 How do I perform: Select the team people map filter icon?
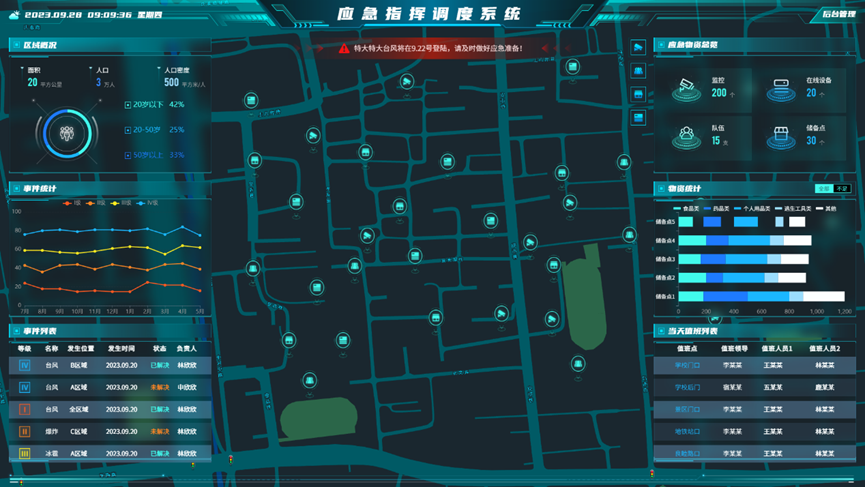tap(638, 71)
